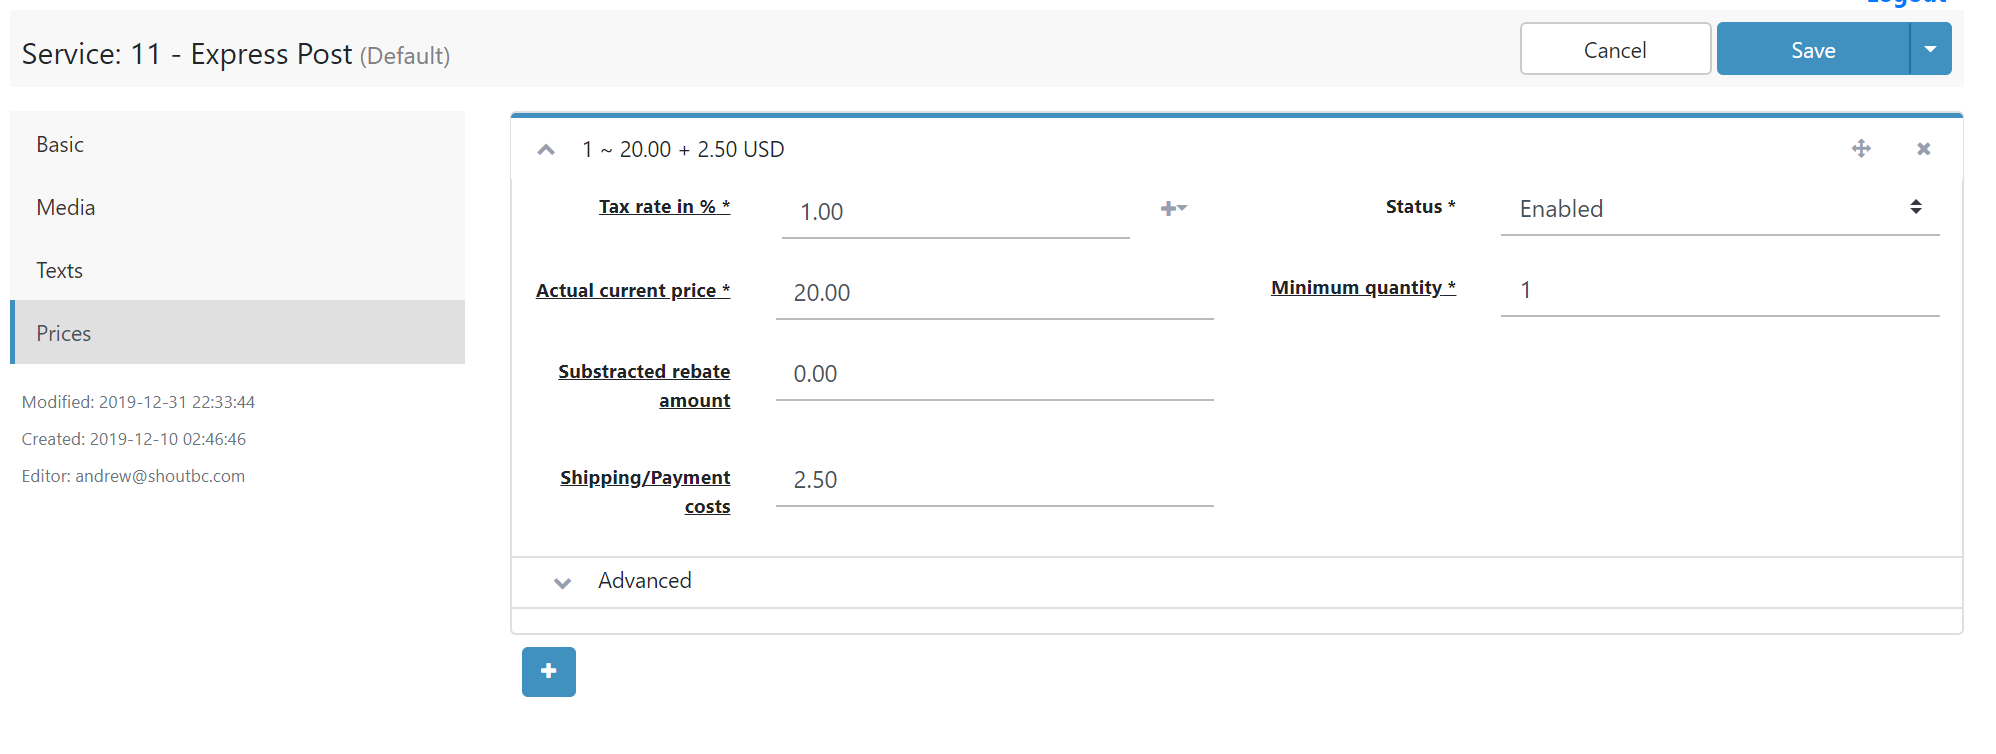Add a new price with the blue plus button
The image size is (1996, 754).
pos(549,671)
